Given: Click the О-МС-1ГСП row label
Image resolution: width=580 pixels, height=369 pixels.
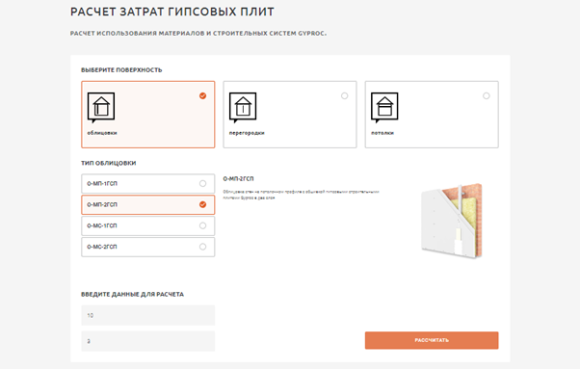Looking at the screenshot, I should [x=102, y=226].
